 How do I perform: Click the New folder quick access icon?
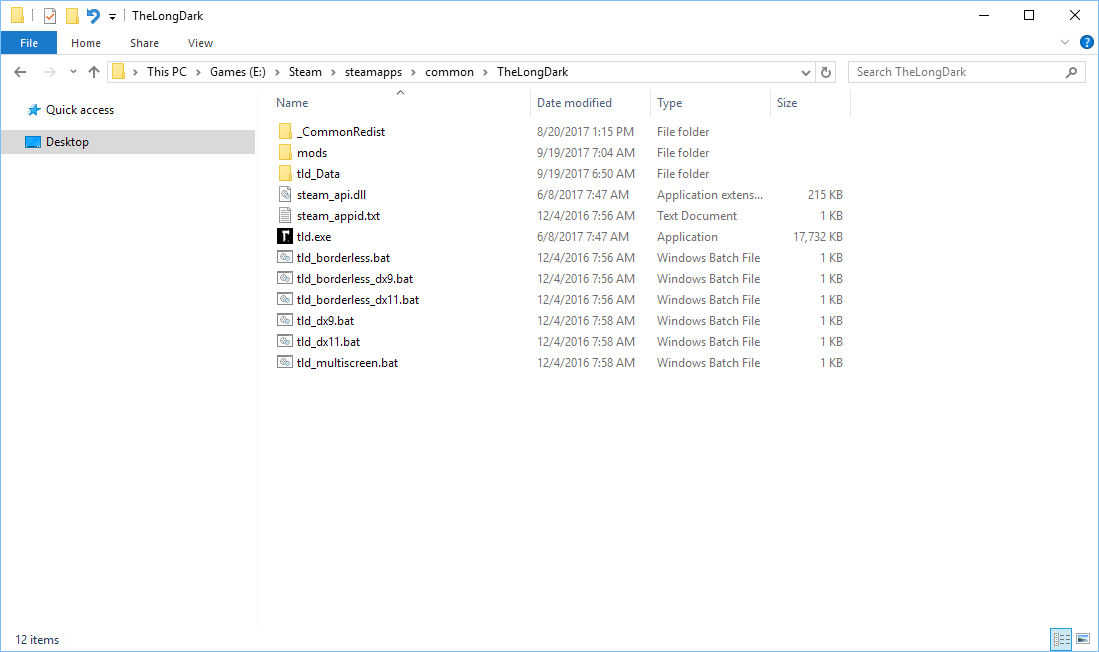coord(71,15)
